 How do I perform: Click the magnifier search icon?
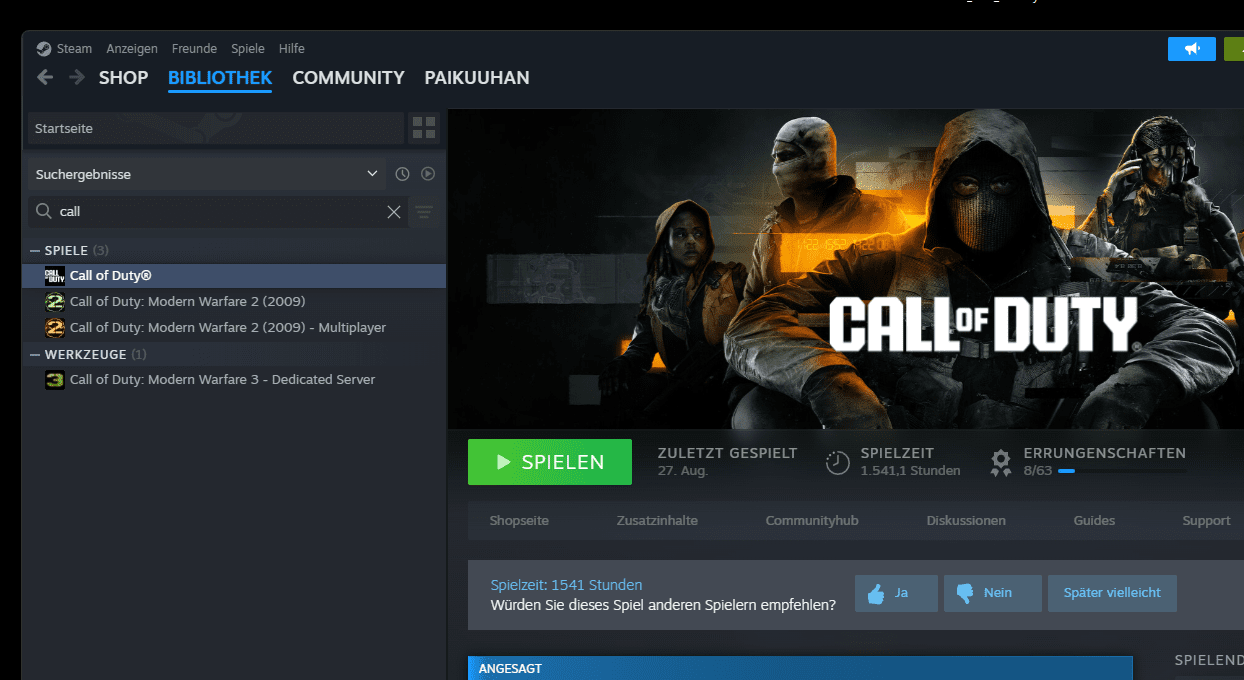43,212
